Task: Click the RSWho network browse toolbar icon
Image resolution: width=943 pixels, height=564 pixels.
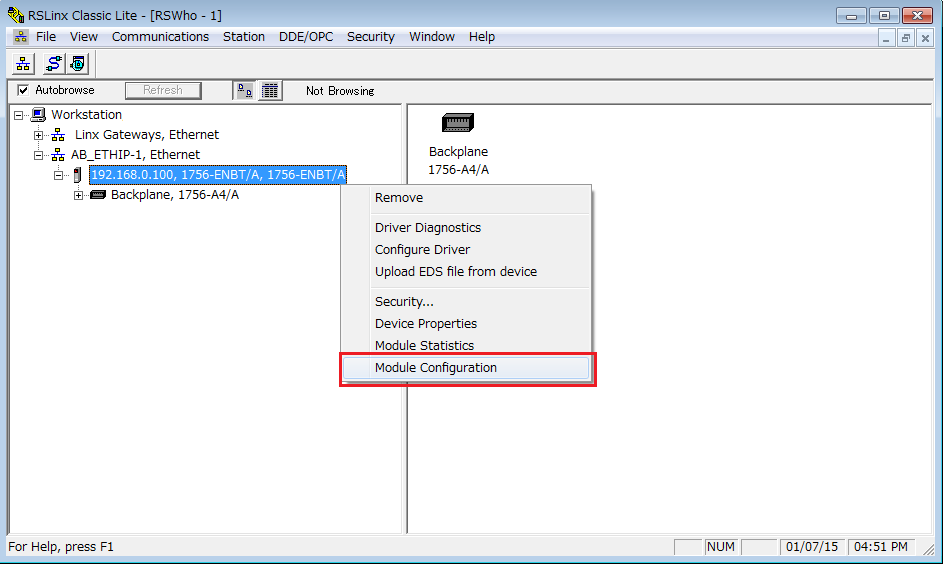Action: click(x=24, y=63)
